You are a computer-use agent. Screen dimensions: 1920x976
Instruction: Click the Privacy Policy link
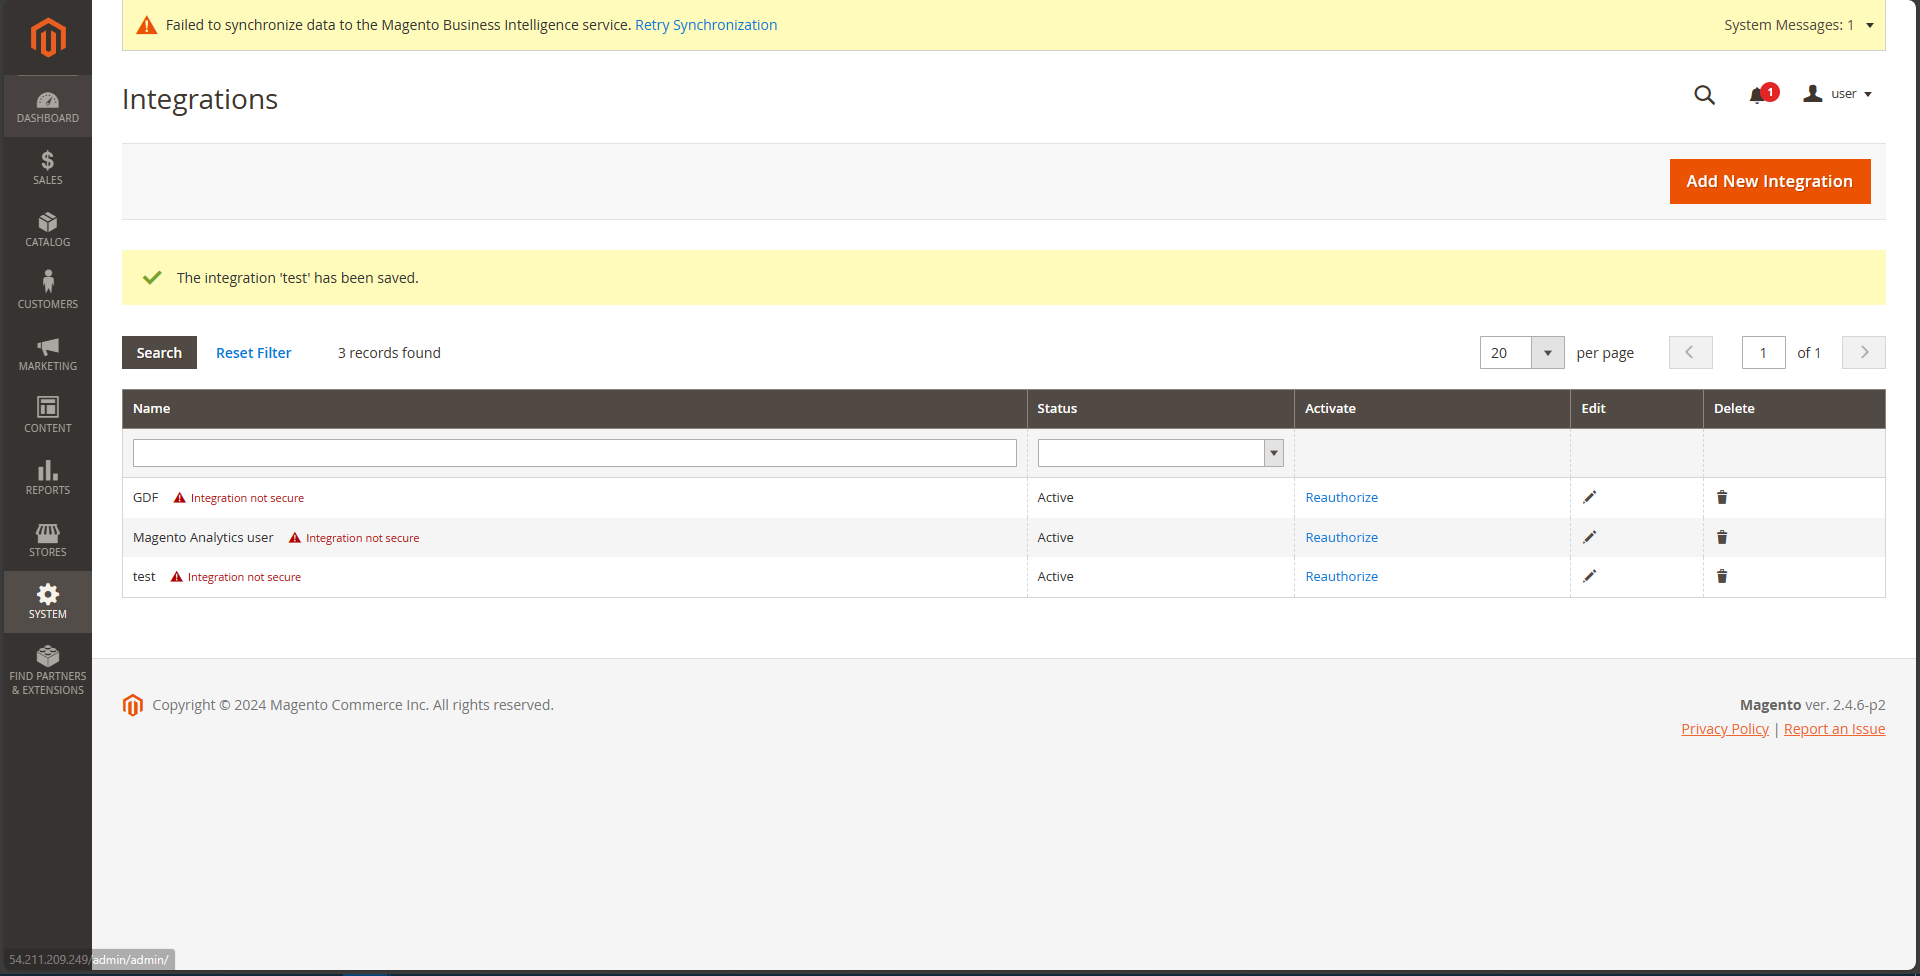click(x=1725, y=729)
